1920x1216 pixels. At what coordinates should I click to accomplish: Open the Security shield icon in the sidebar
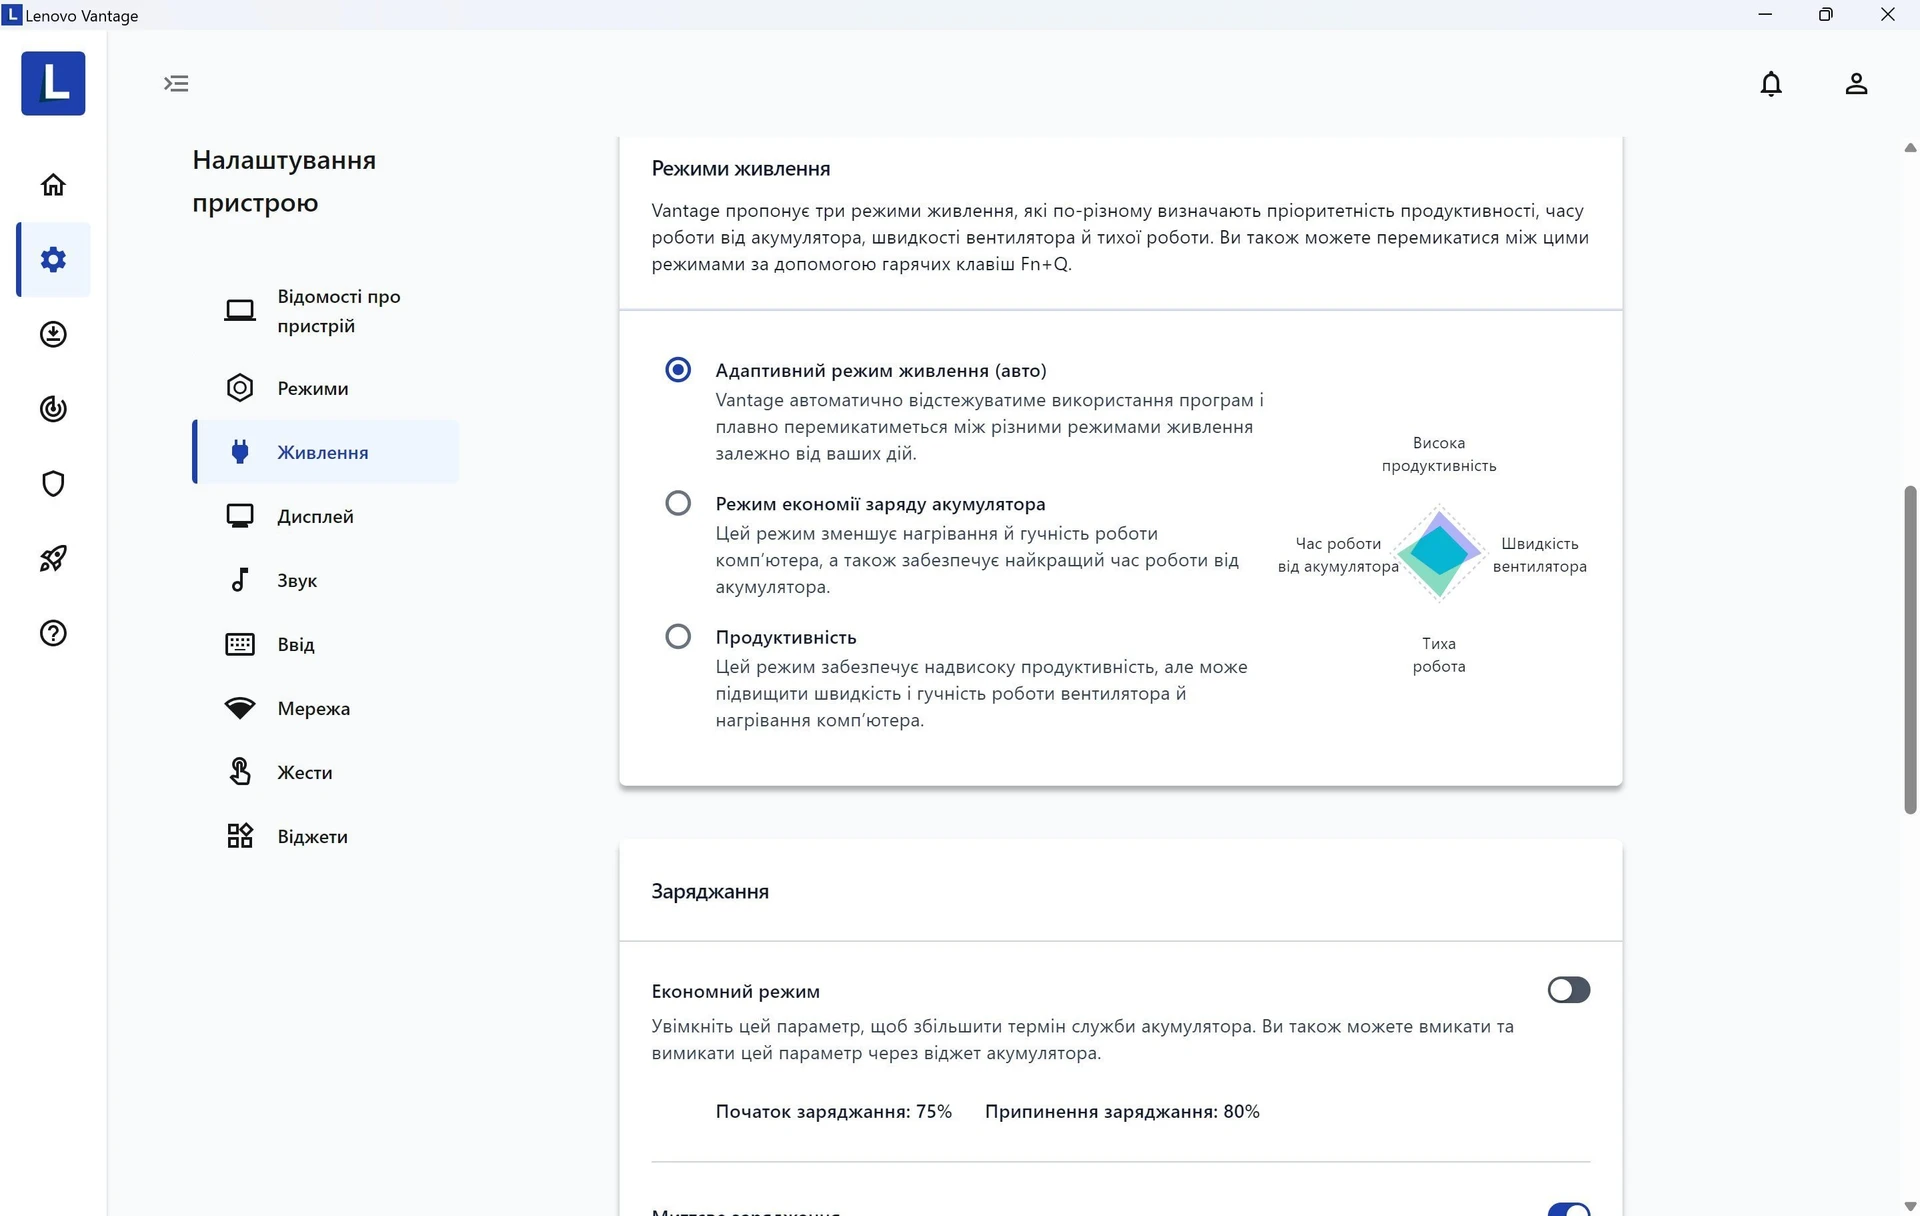53,484
